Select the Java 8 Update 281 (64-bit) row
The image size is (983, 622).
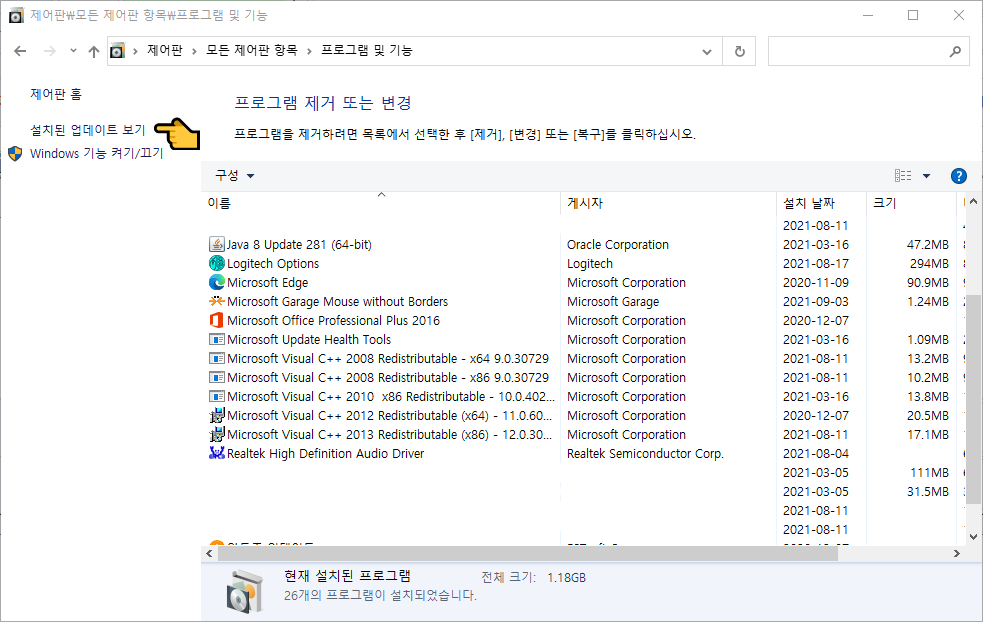[582, 245]
